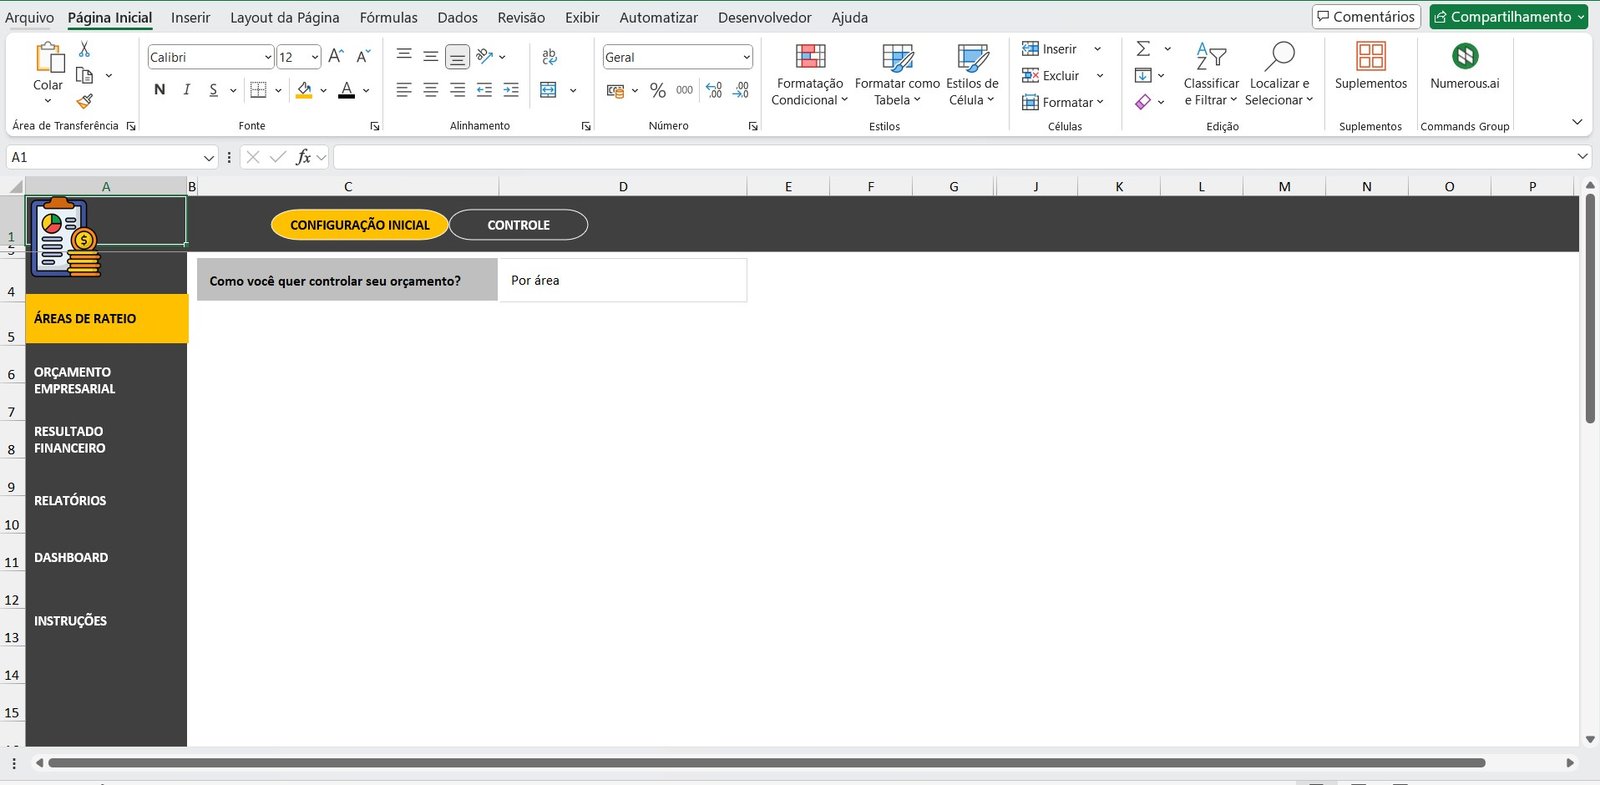Select the 'Por área' cell
This screenshot has height=785, width=1600.
point(622,281)
